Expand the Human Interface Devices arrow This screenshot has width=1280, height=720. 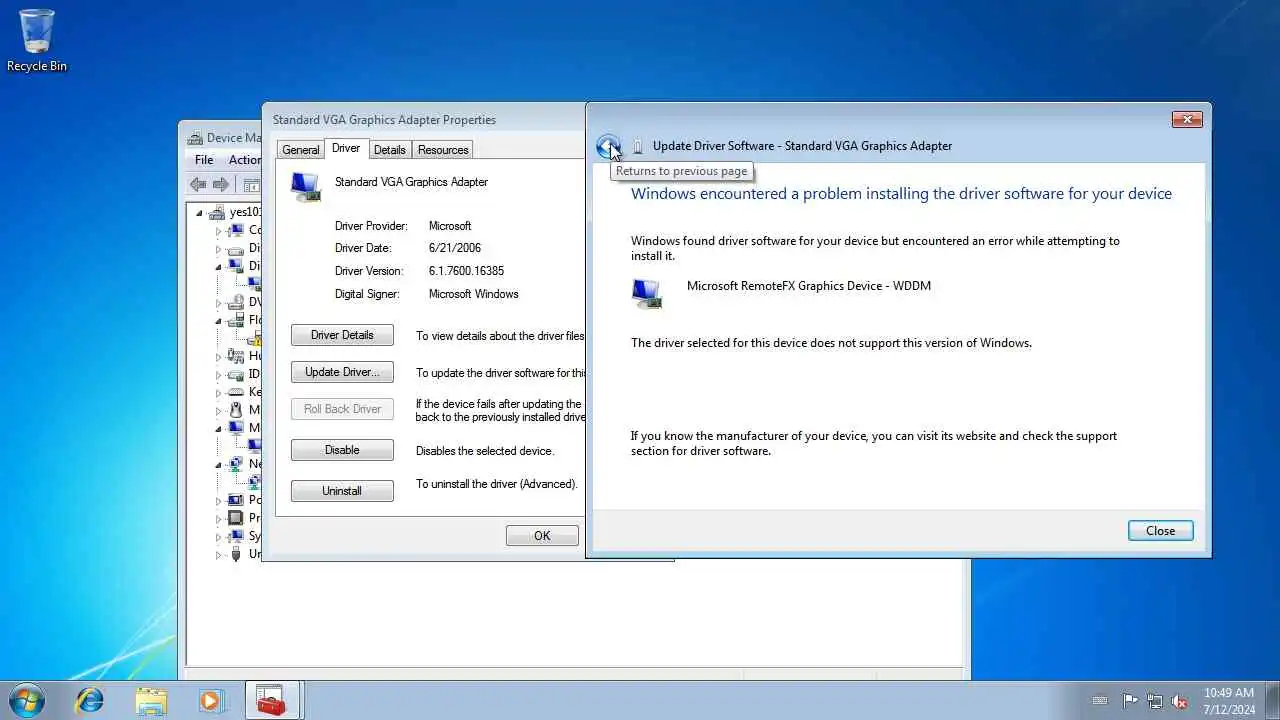[x=218, y=357]
